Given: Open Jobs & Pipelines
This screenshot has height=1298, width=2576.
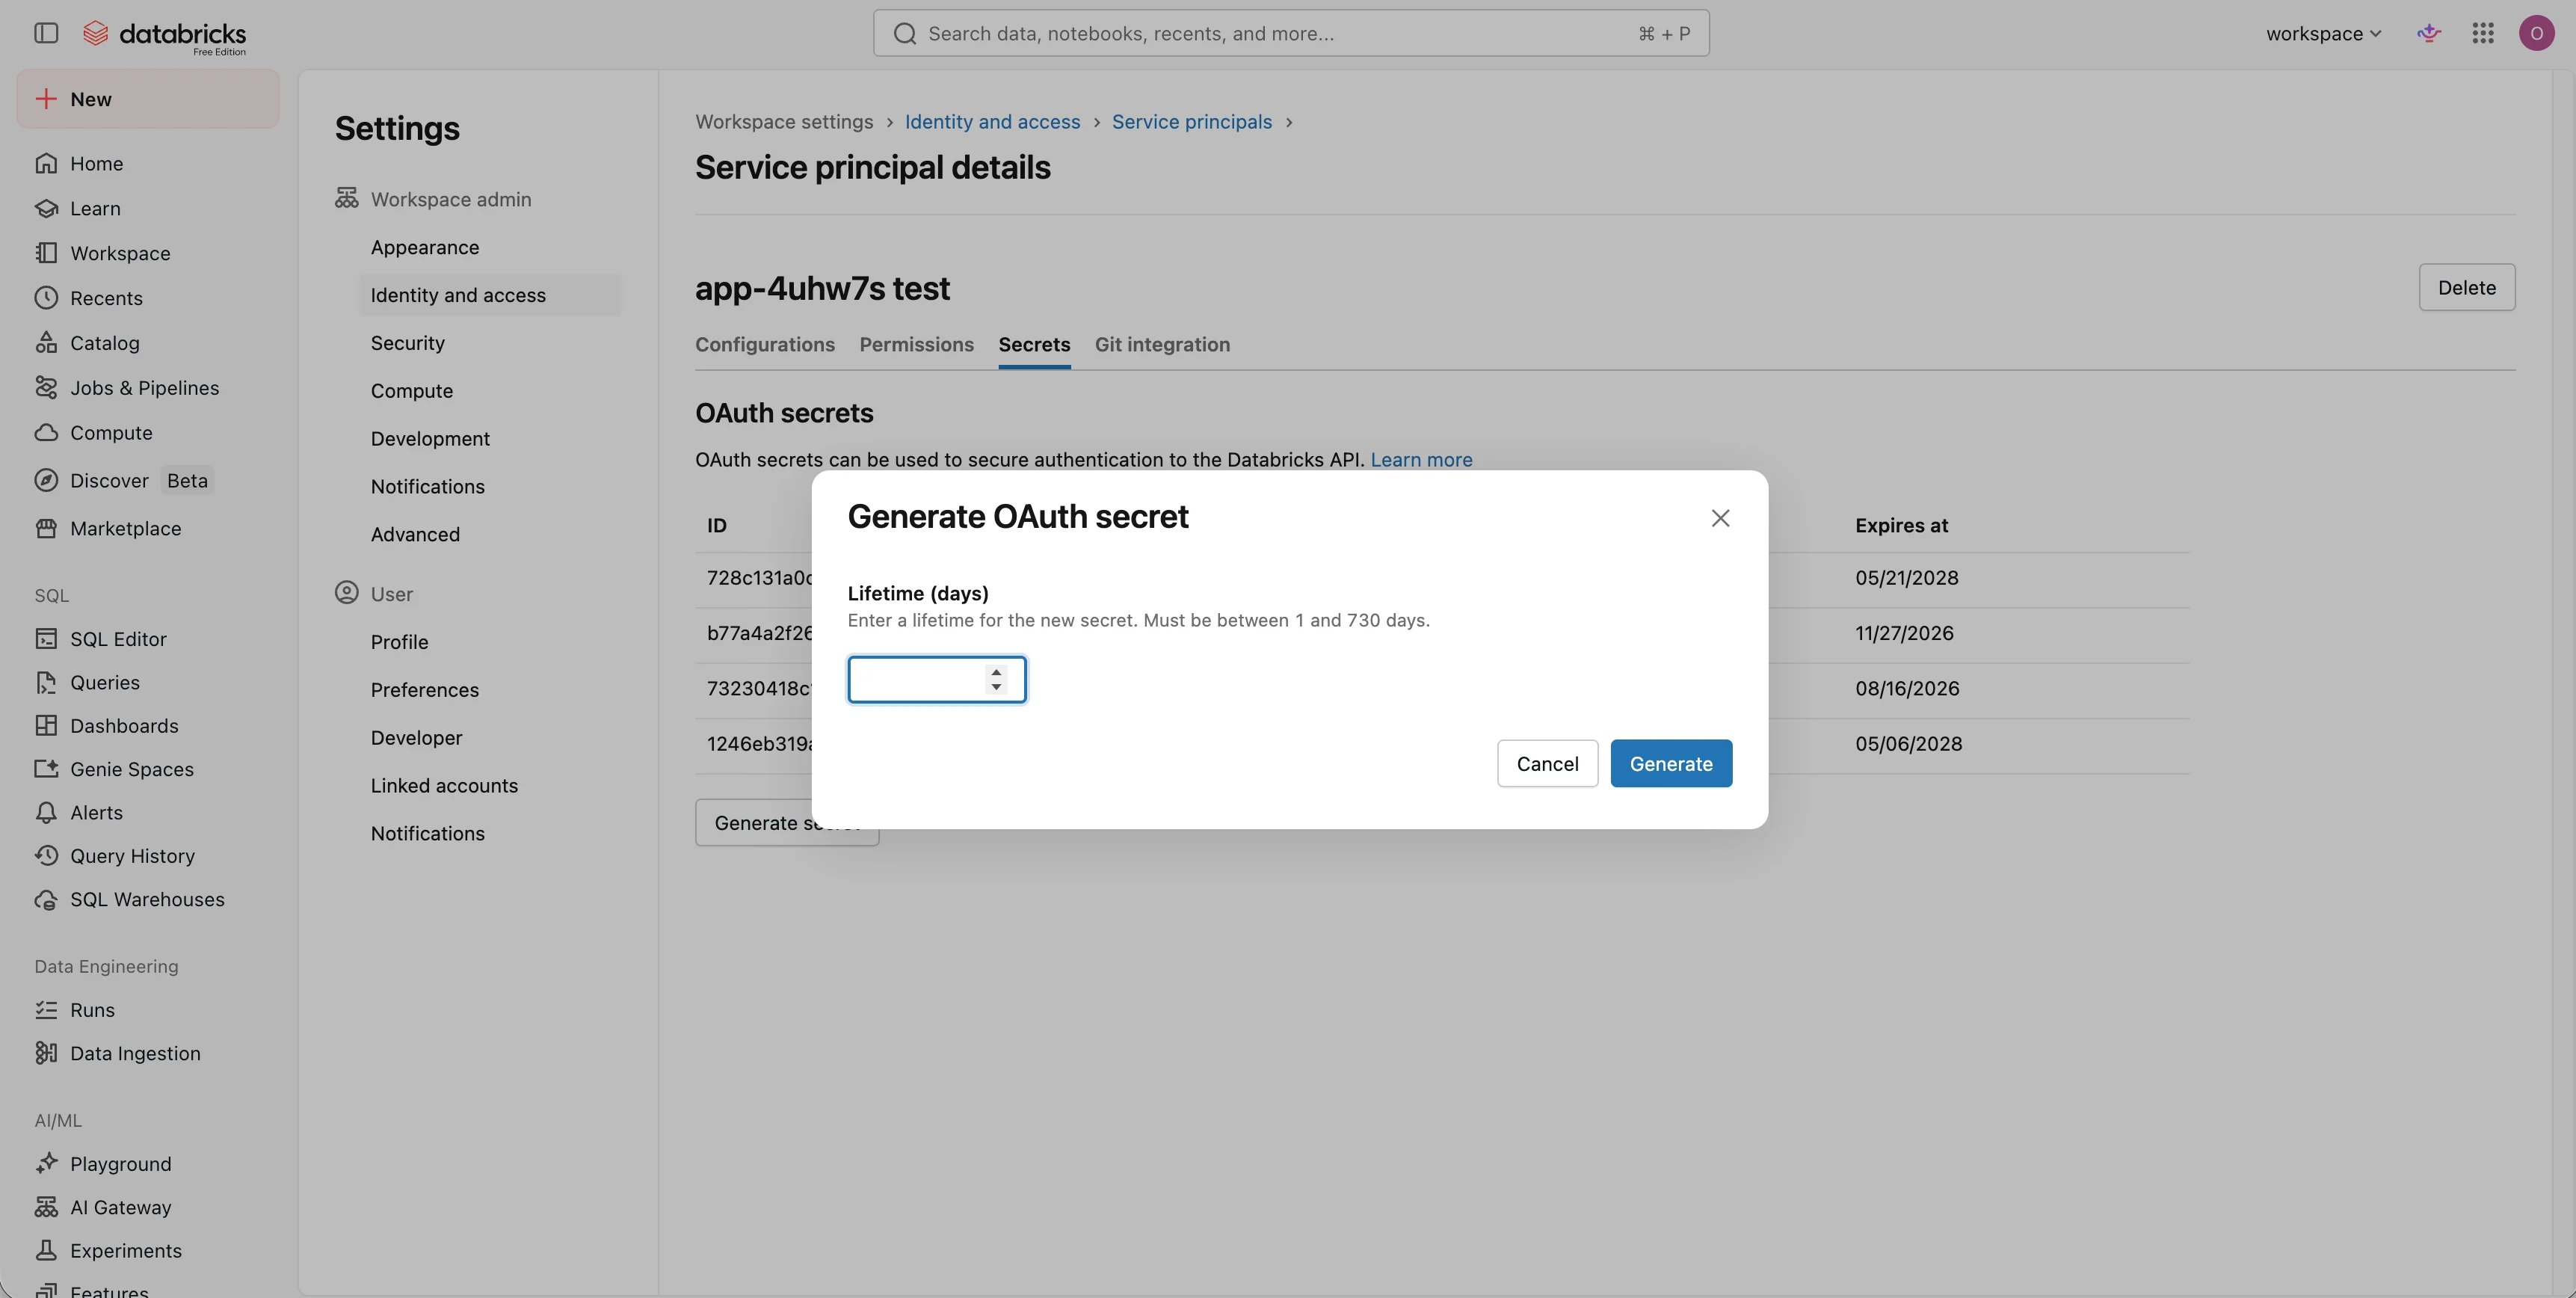Looking at the screenshot, I should tap(148, 388).
